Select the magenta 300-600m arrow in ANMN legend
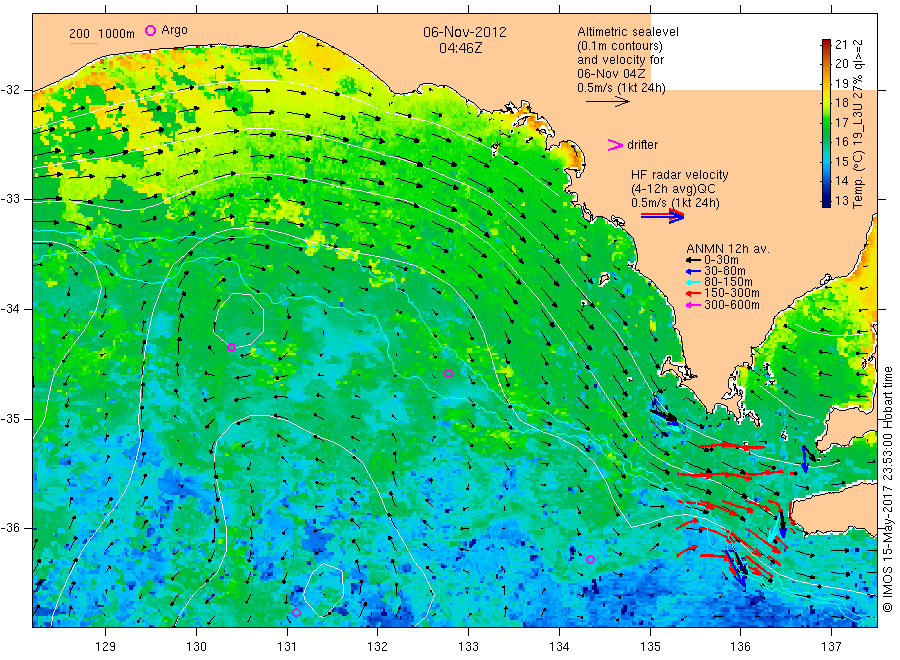 coord(693,305)
